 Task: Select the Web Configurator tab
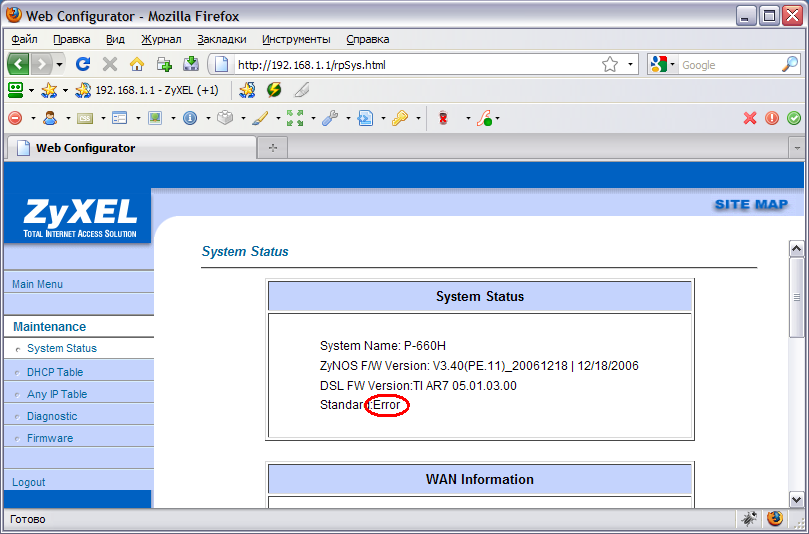click(132, 148)
